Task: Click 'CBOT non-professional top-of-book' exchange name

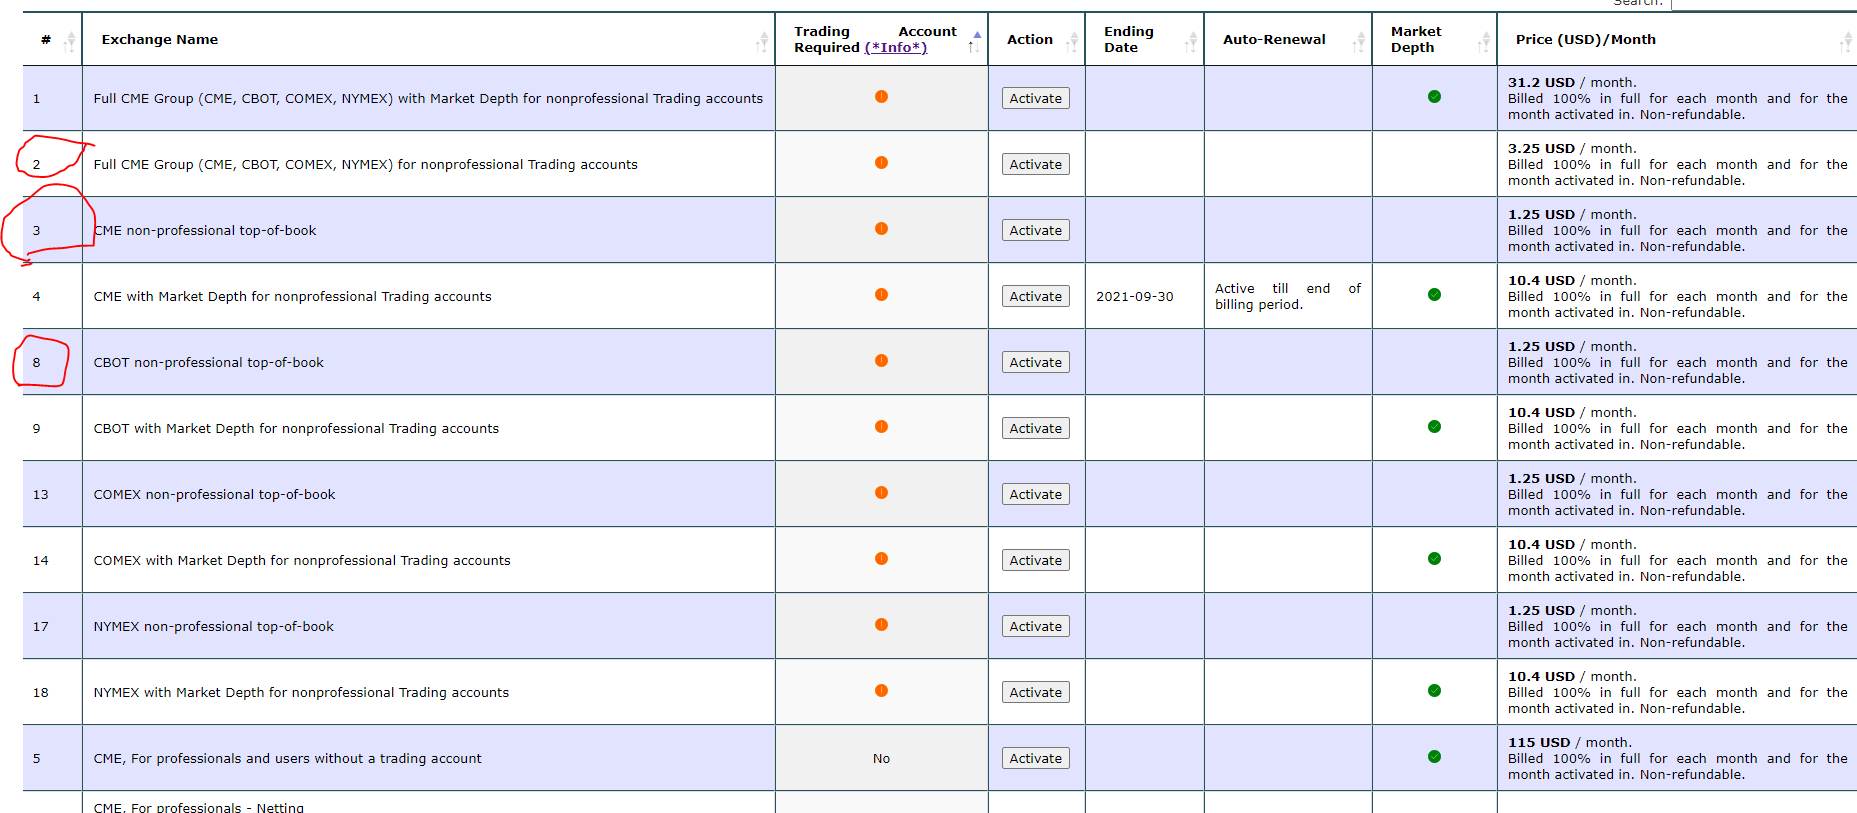Action: pyautogui.click(x=209, y=363)
